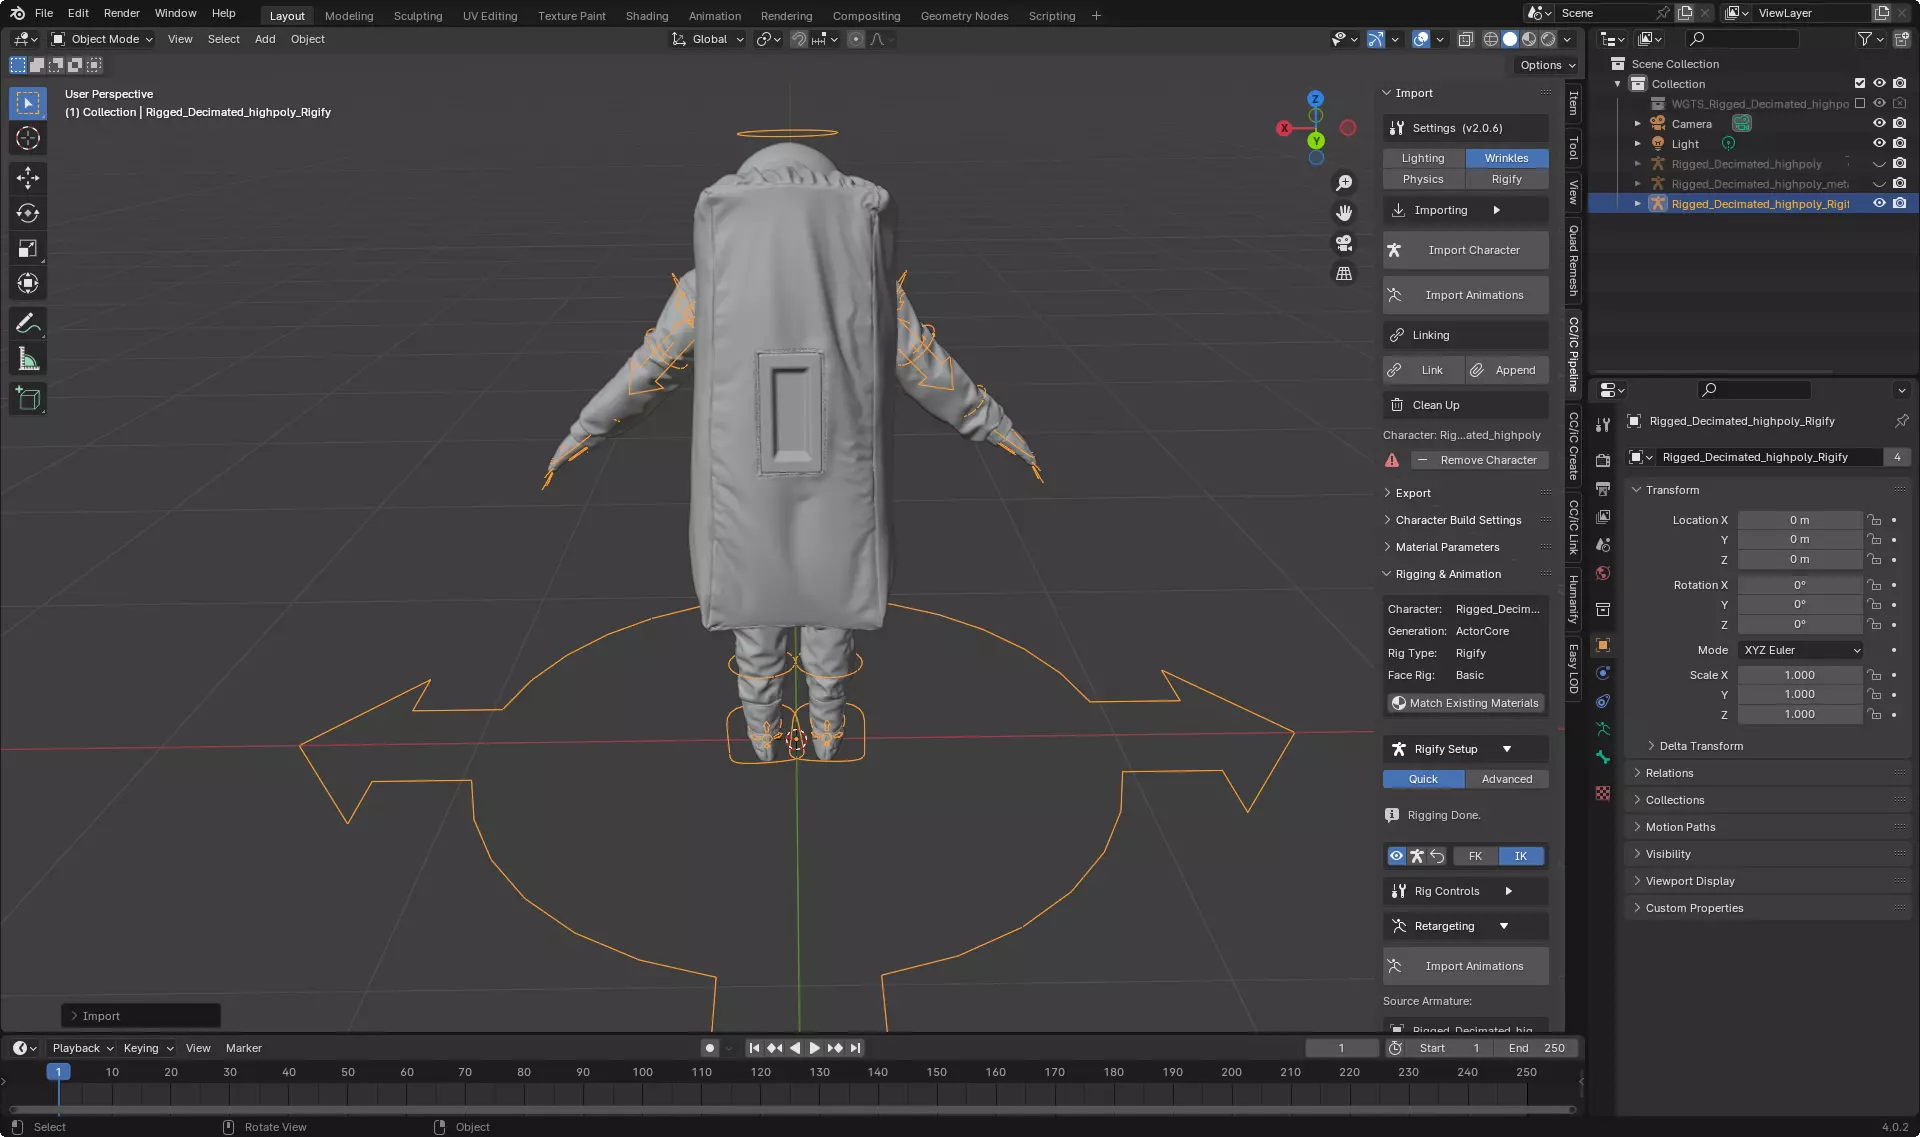Open the Add menu in viewport

click(x=265, y=39)
